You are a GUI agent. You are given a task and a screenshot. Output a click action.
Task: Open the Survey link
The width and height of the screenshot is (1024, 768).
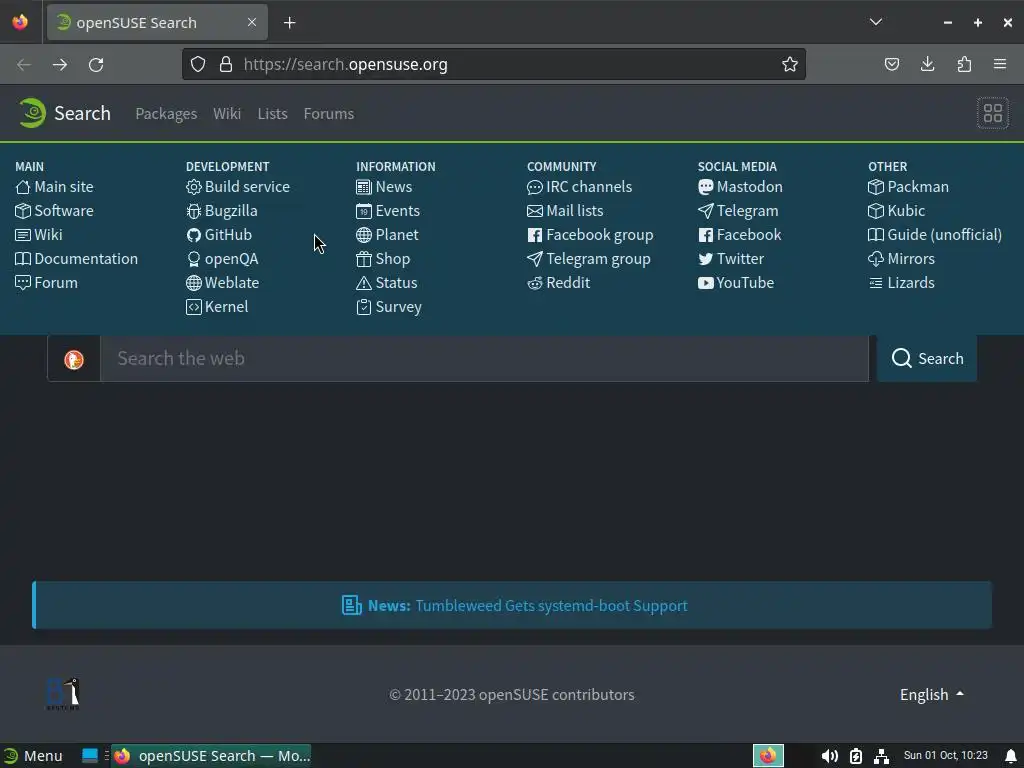389,307
